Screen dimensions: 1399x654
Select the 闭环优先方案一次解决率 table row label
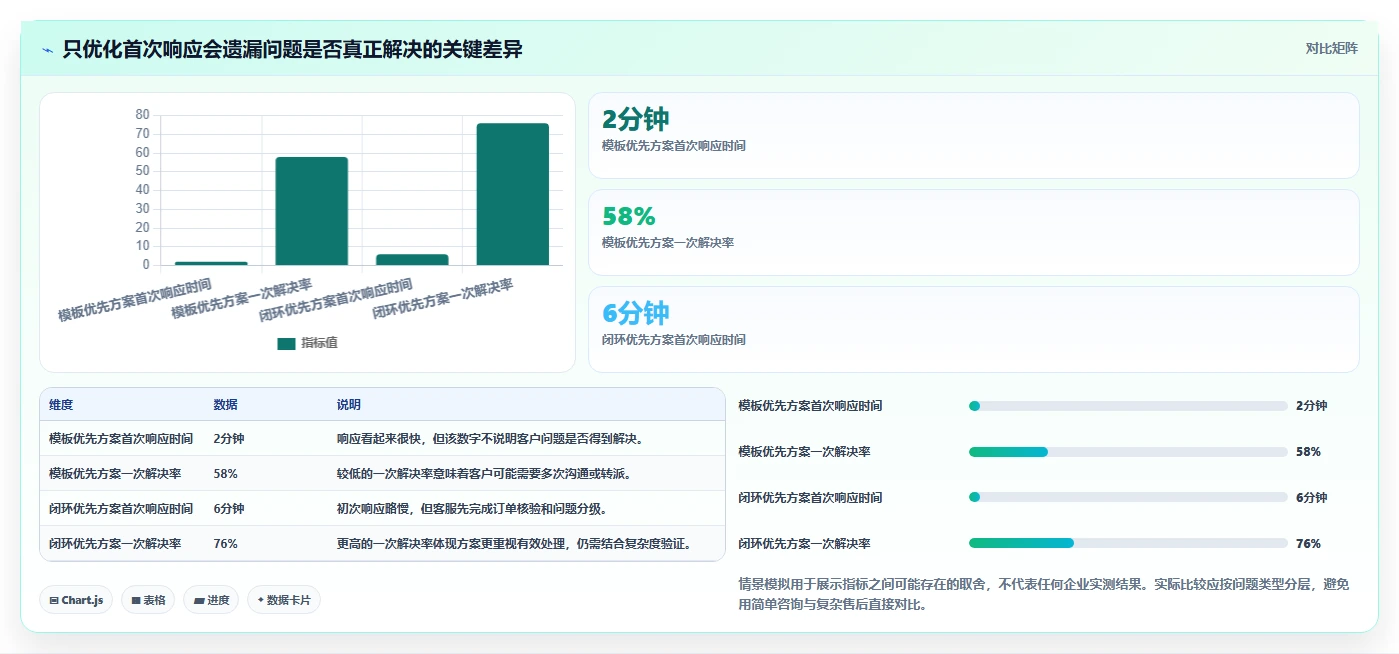pos(115,544)
